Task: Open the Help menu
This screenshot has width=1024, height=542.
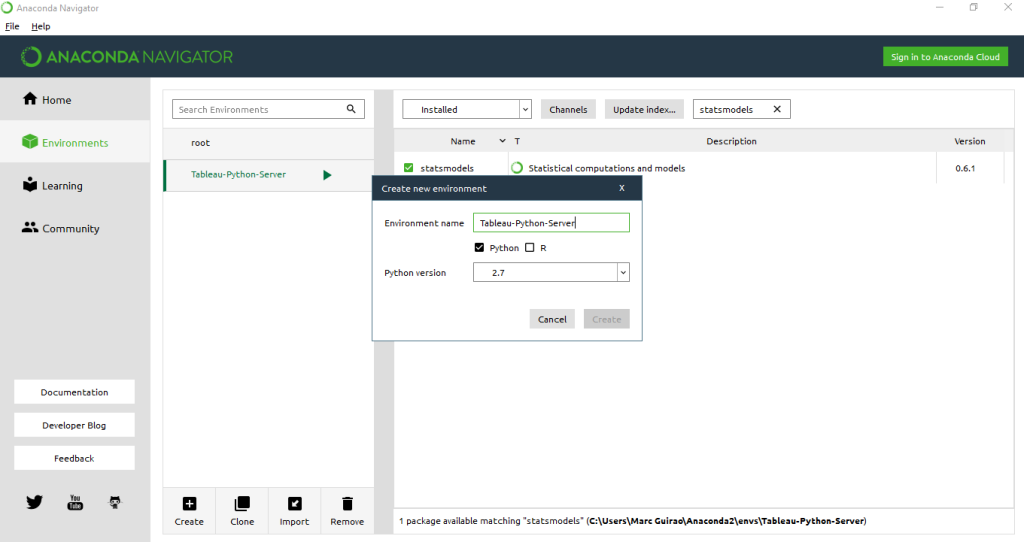Action: point(40,26)
